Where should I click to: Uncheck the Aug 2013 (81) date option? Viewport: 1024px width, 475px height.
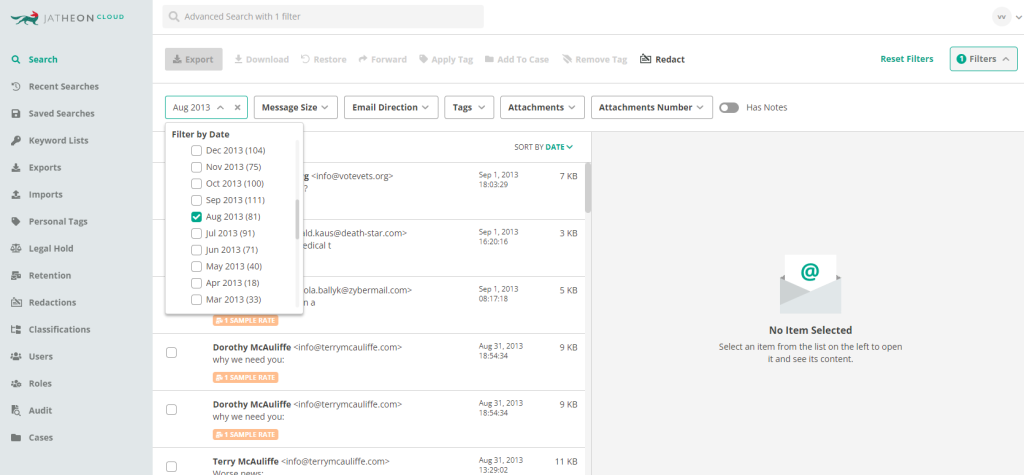point(196,216)
